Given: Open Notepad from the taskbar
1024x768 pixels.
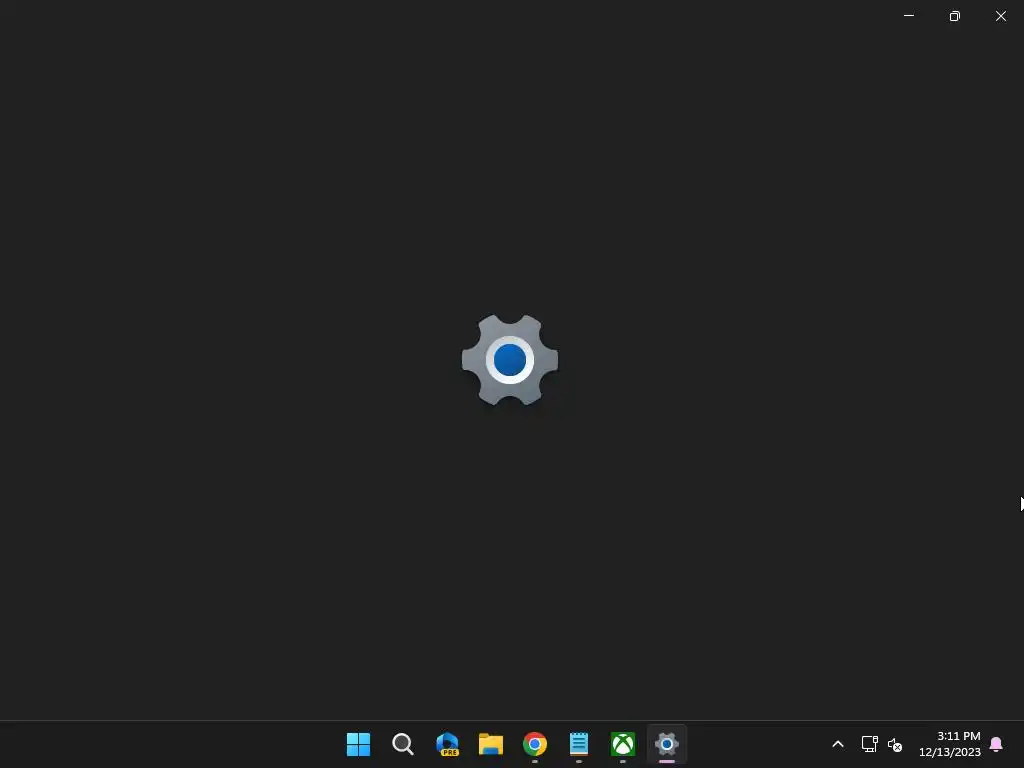Looking at the screenshot, I should (579, 744).
